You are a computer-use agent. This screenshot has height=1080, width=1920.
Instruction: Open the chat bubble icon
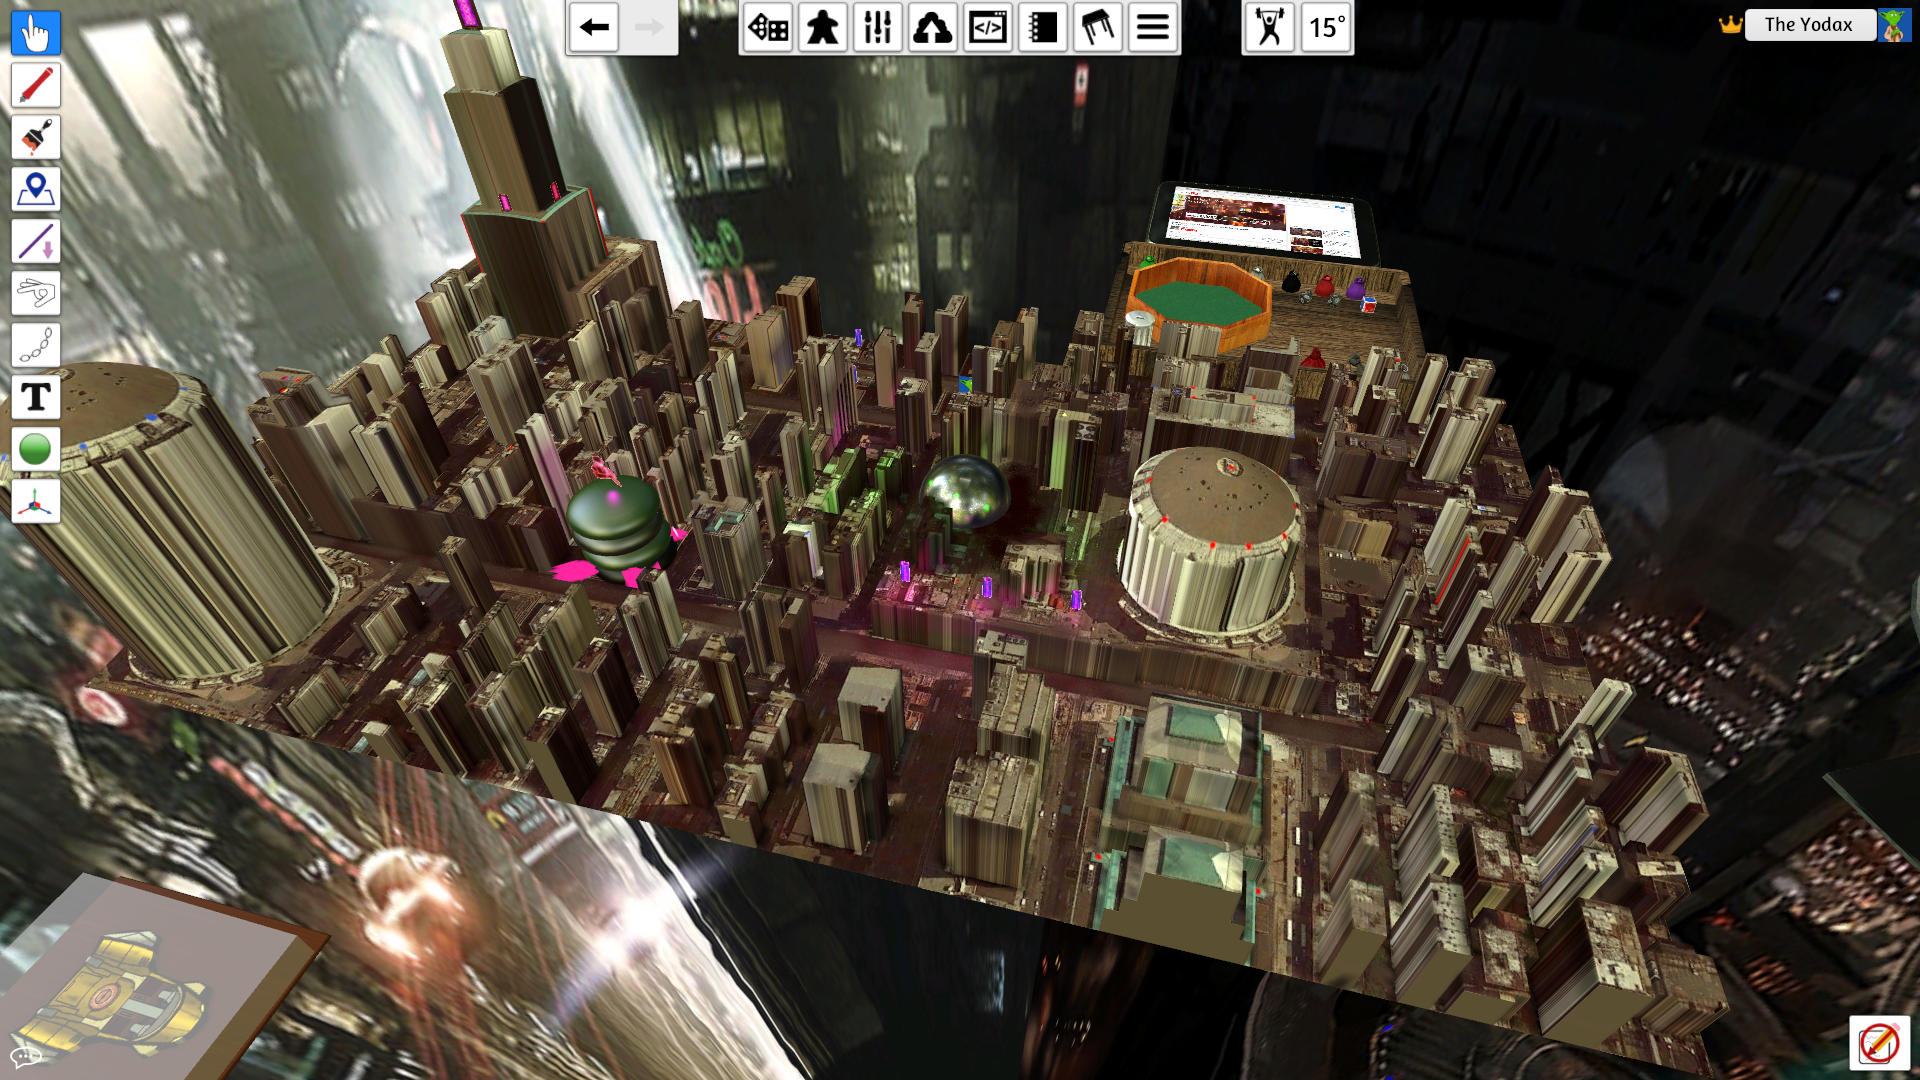tap(25, 1056)
